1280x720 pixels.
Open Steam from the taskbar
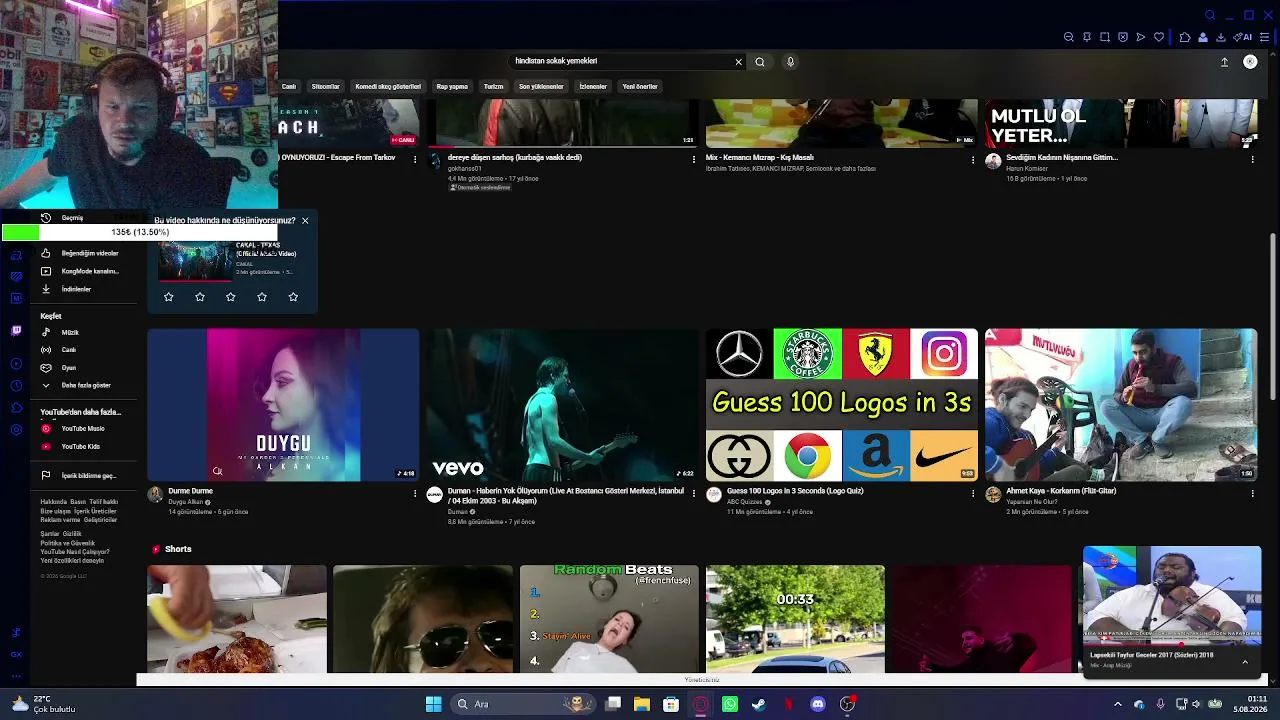pos(759,704)
